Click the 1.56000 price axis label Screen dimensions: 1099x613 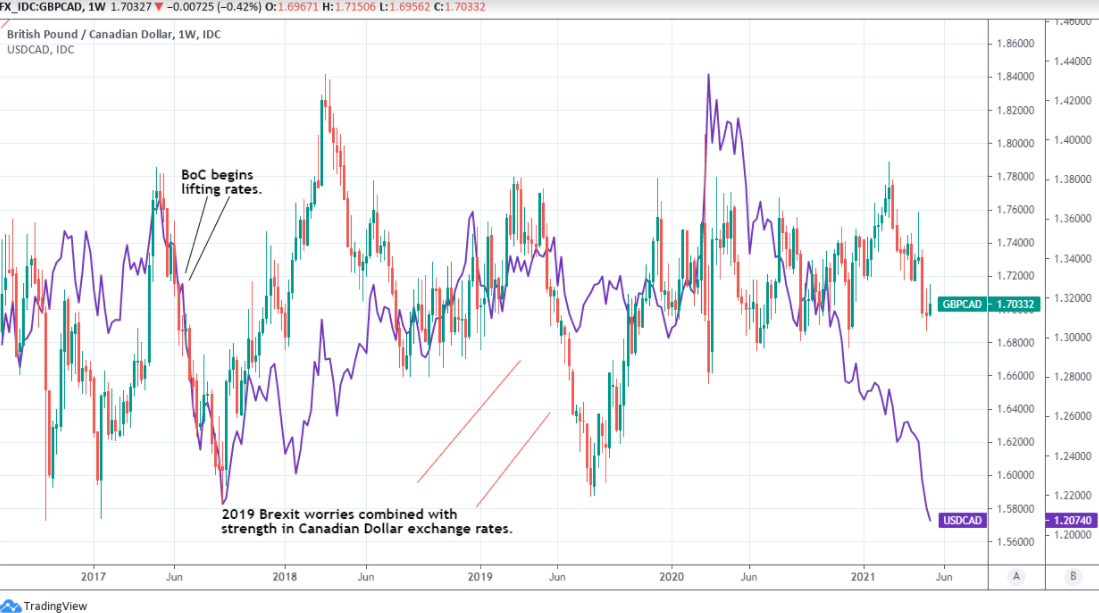point(1016,542)
